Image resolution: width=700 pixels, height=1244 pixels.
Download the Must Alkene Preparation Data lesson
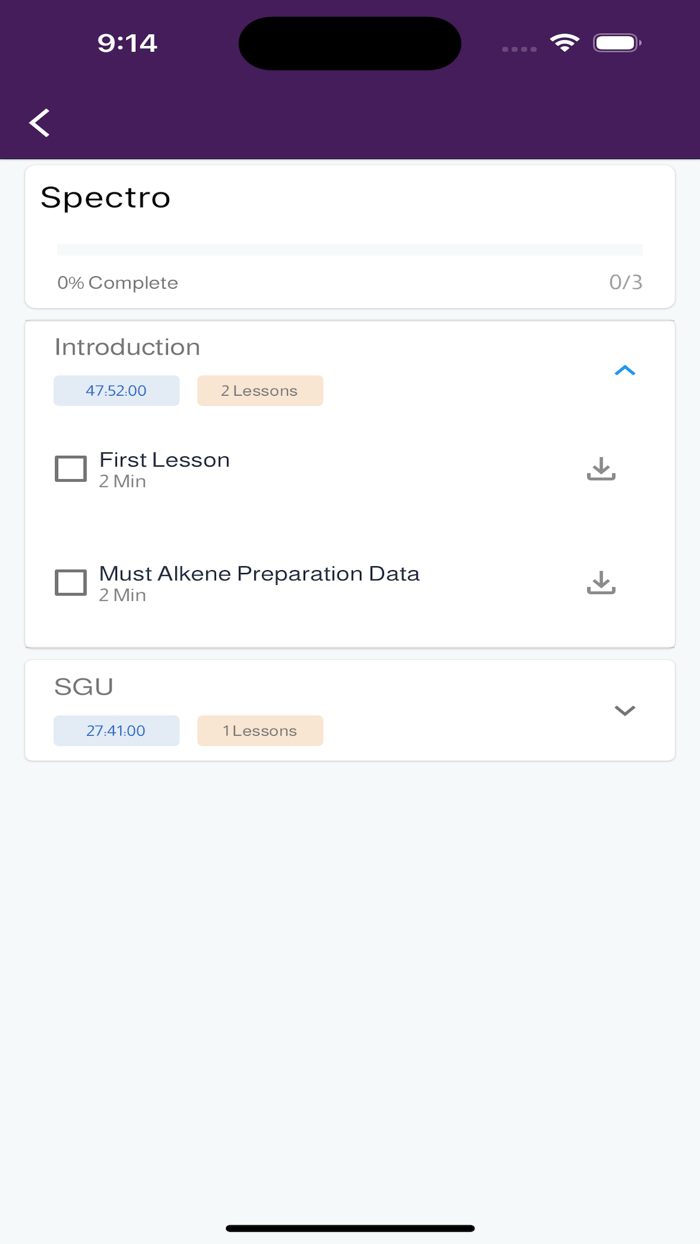click(601, 581)
